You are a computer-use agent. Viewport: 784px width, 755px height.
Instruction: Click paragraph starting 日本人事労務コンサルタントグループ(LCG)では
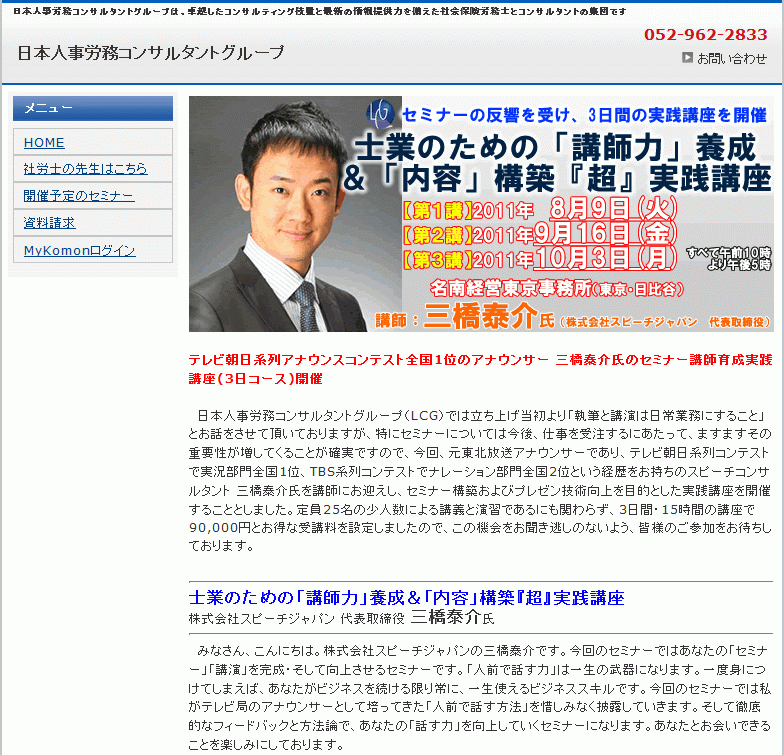point(480,480)
